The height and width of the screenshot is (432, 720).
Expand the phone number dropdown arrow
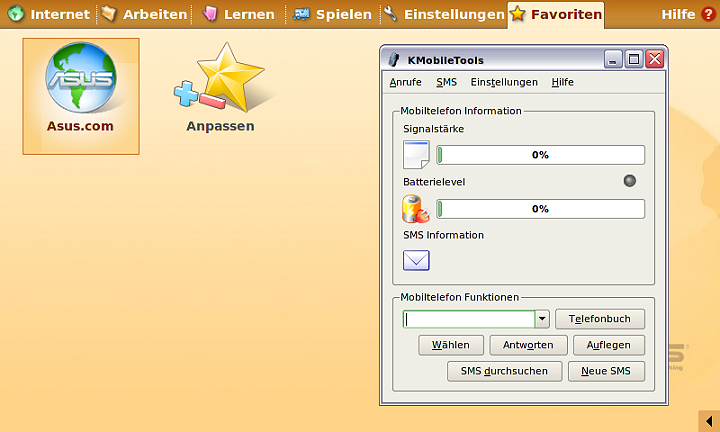(x=542, y=319)
